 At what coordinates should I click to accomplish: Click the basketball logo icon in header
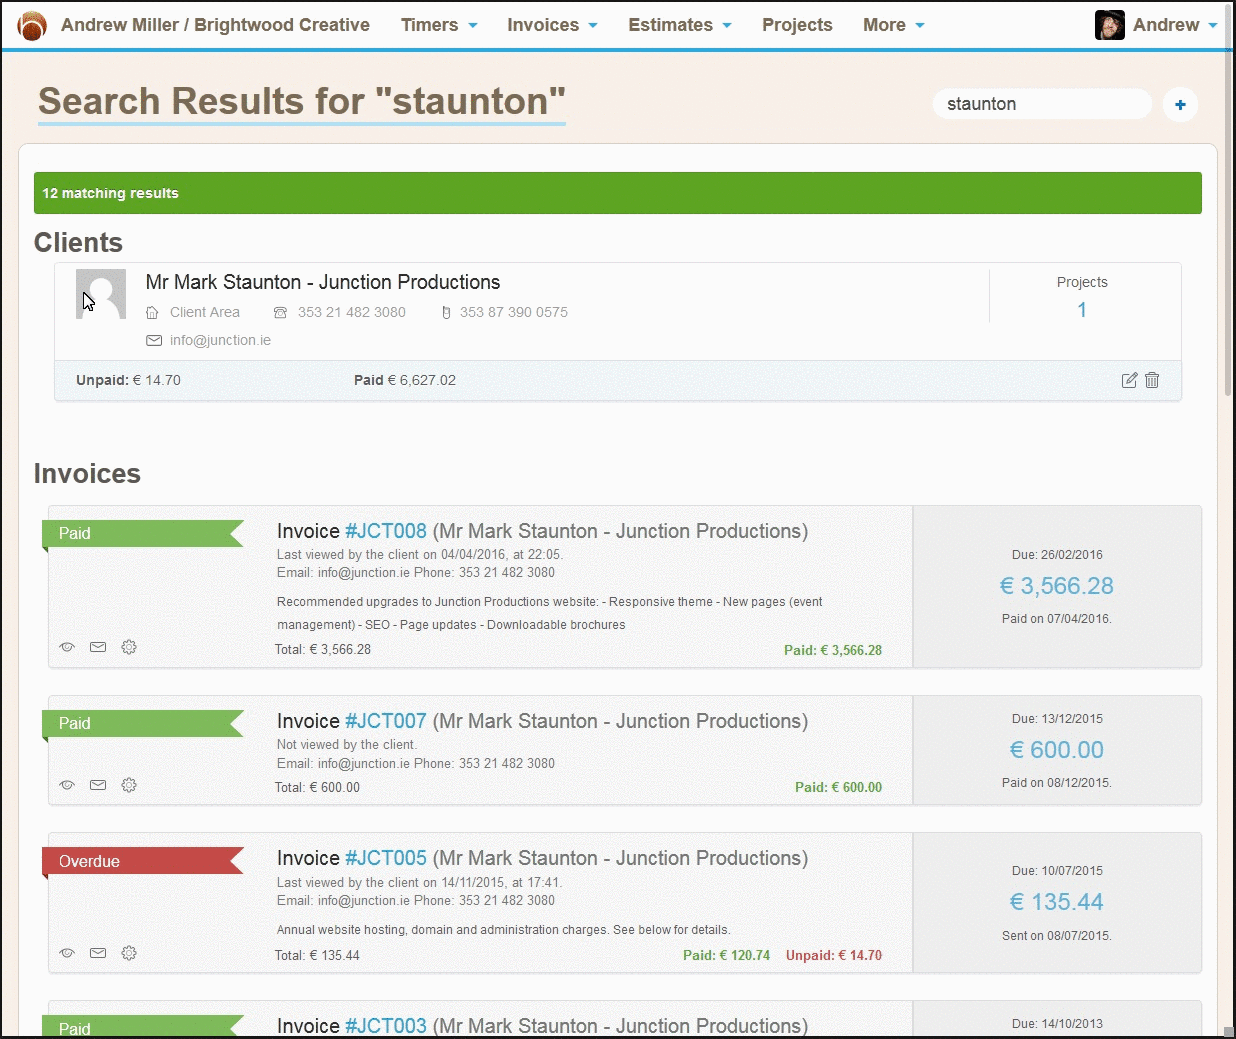(32, 25)
